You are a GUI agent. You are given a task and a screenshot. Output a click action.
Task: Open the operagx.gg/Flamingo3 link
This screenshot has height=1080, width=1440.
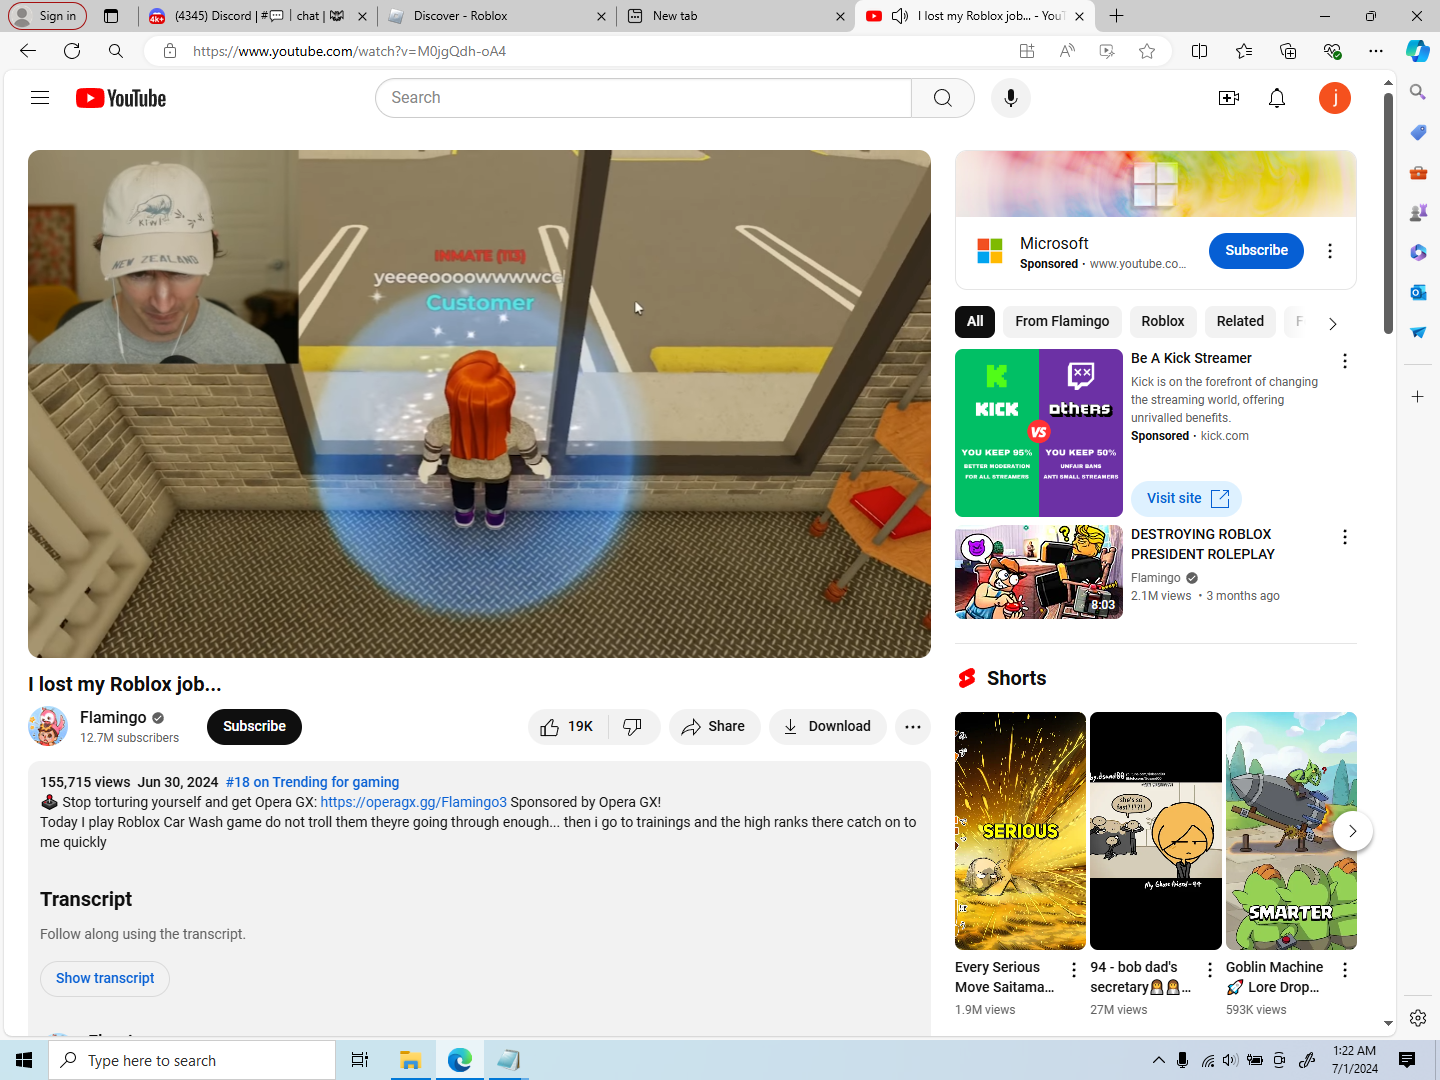(x=413, y=803)
